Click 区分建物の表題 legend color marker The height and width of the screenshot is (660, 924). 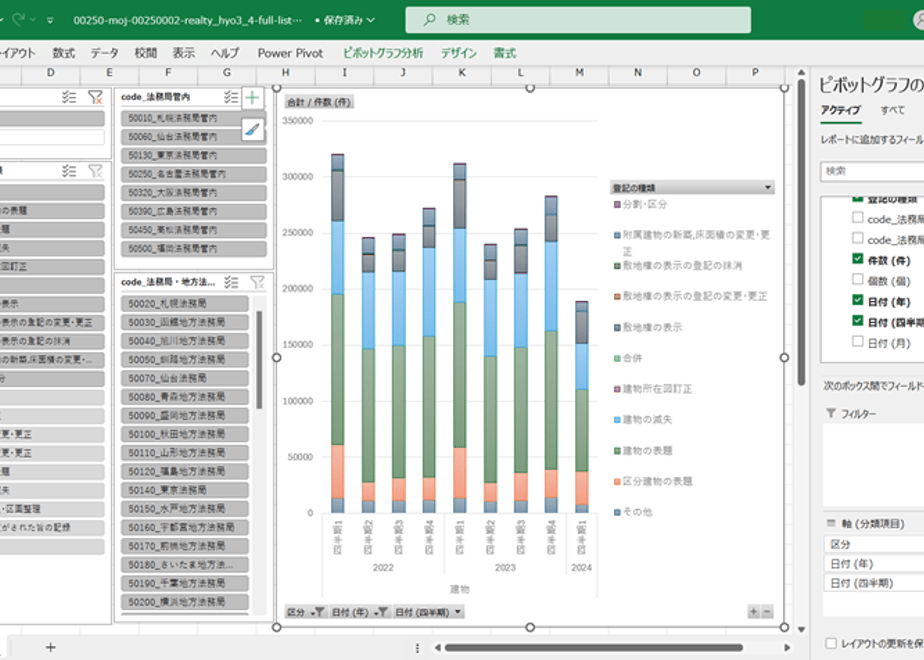point(617,481)
